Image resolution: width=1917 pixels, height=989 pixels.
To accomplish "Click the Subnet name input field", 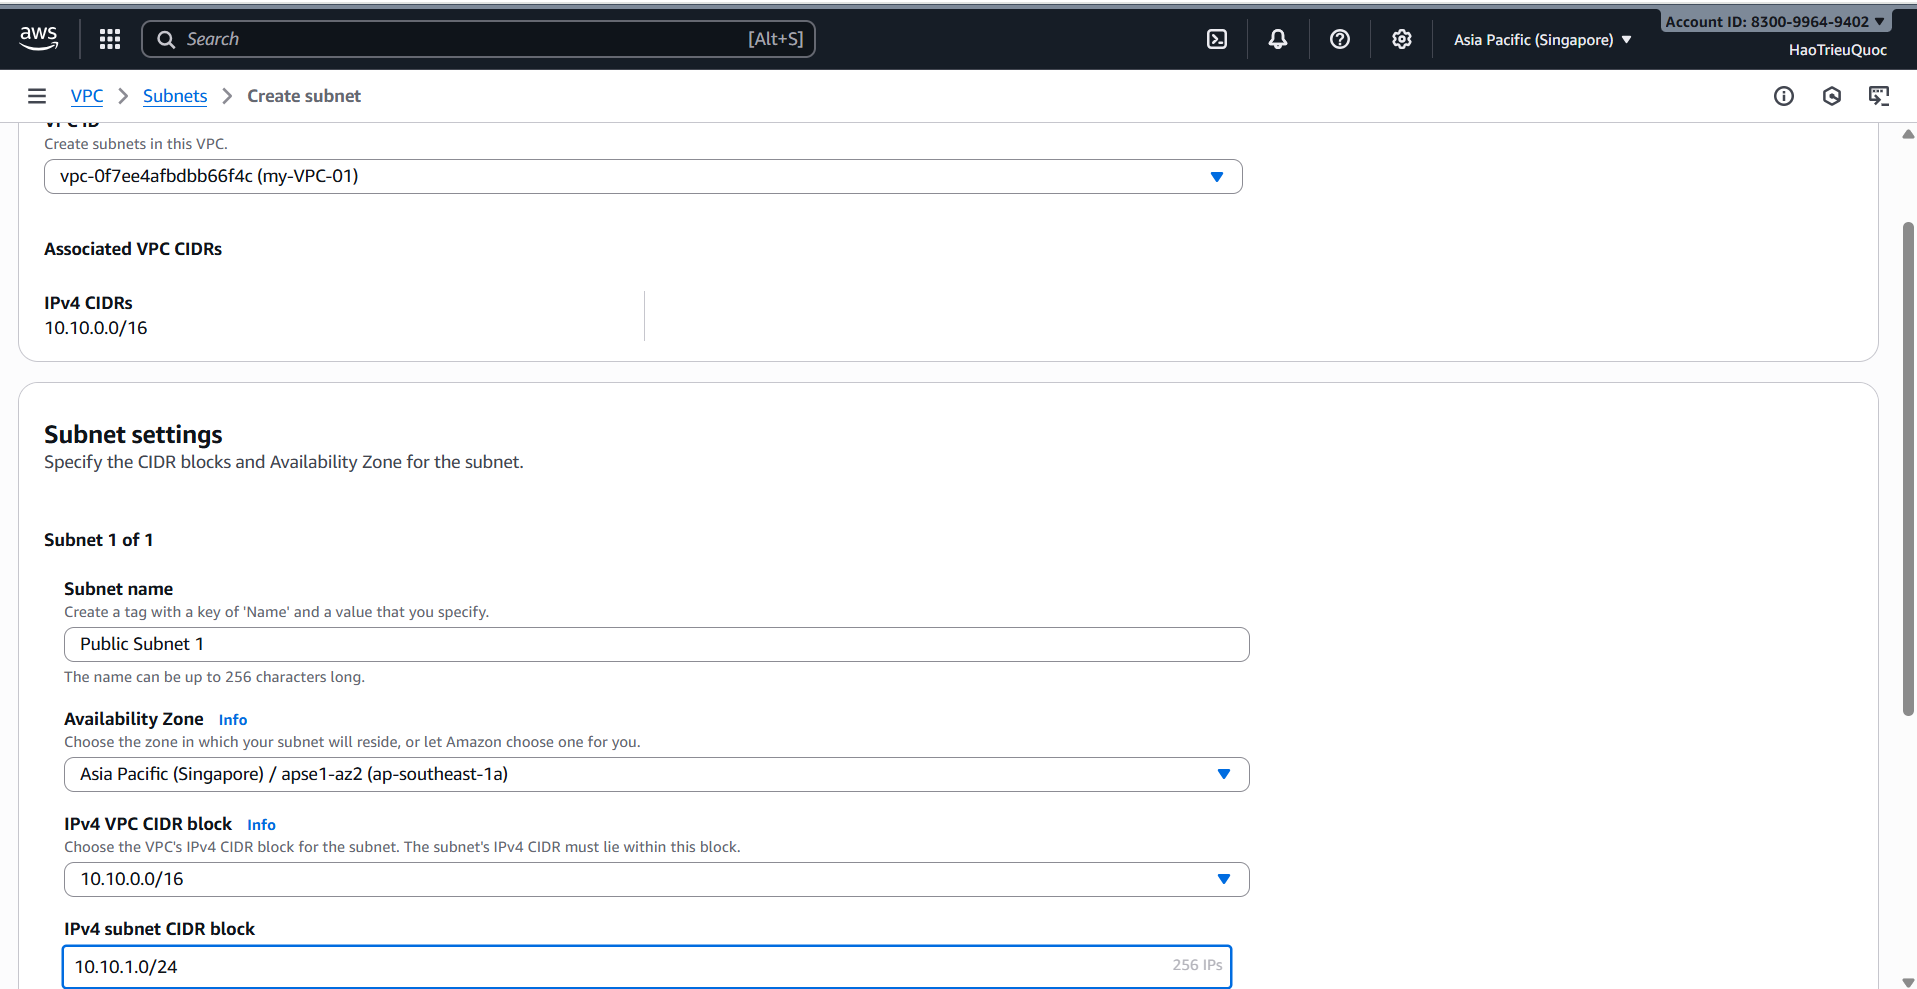I will pyautogui.click(x=655, y=644).
